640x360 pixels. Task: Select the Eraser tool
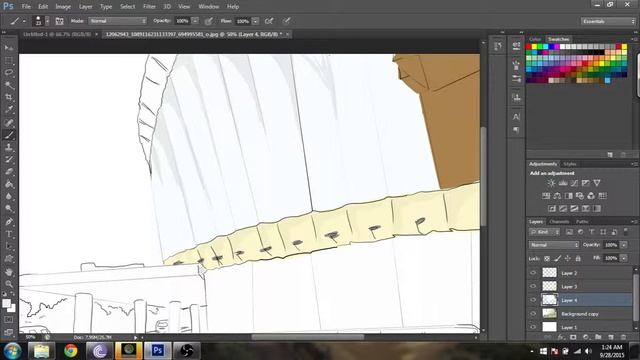[x=9, y=171]
